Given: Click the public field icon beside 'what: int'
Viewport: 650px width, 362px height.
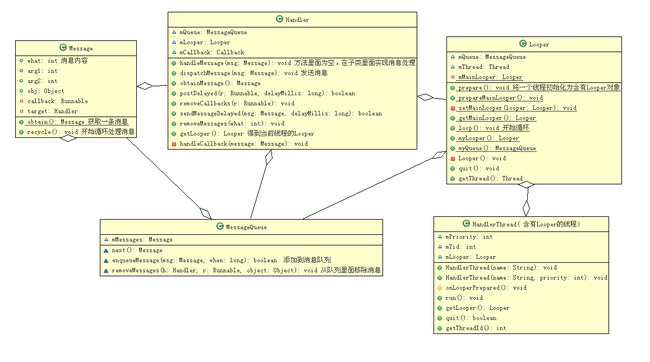Looking at the screenshot, I should tap(22, 61).
